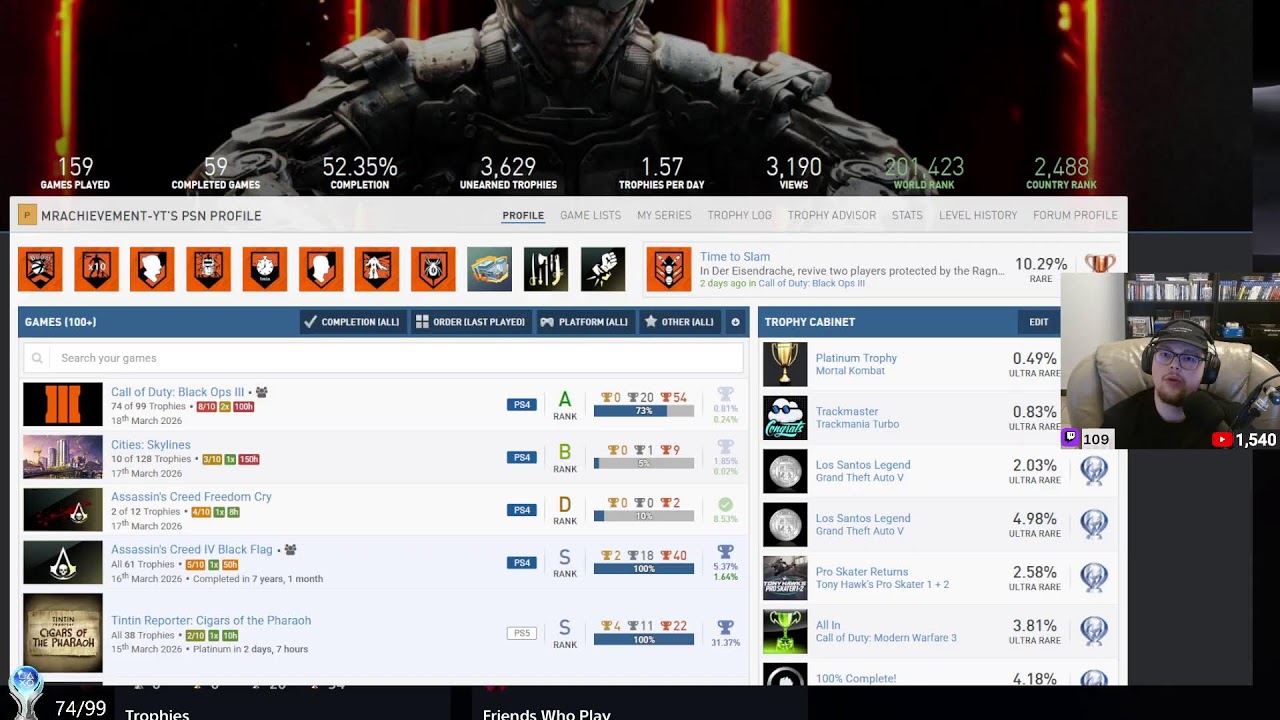Open the Call of Duty: Black Ops III game title
Image resolution: width=1280 pixels, height=720 pixels.
(177, 392)
